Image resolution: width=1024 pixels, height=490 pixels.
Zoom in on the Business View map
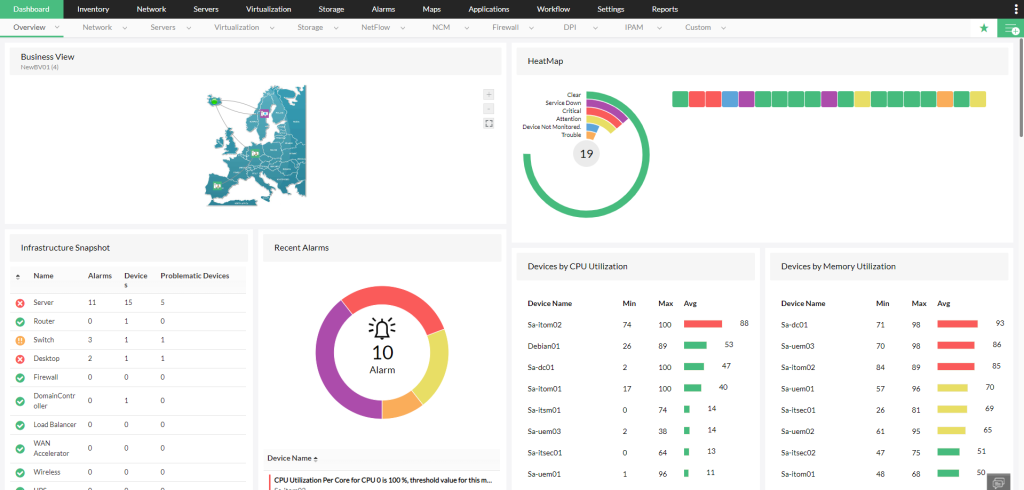point(488,93)
